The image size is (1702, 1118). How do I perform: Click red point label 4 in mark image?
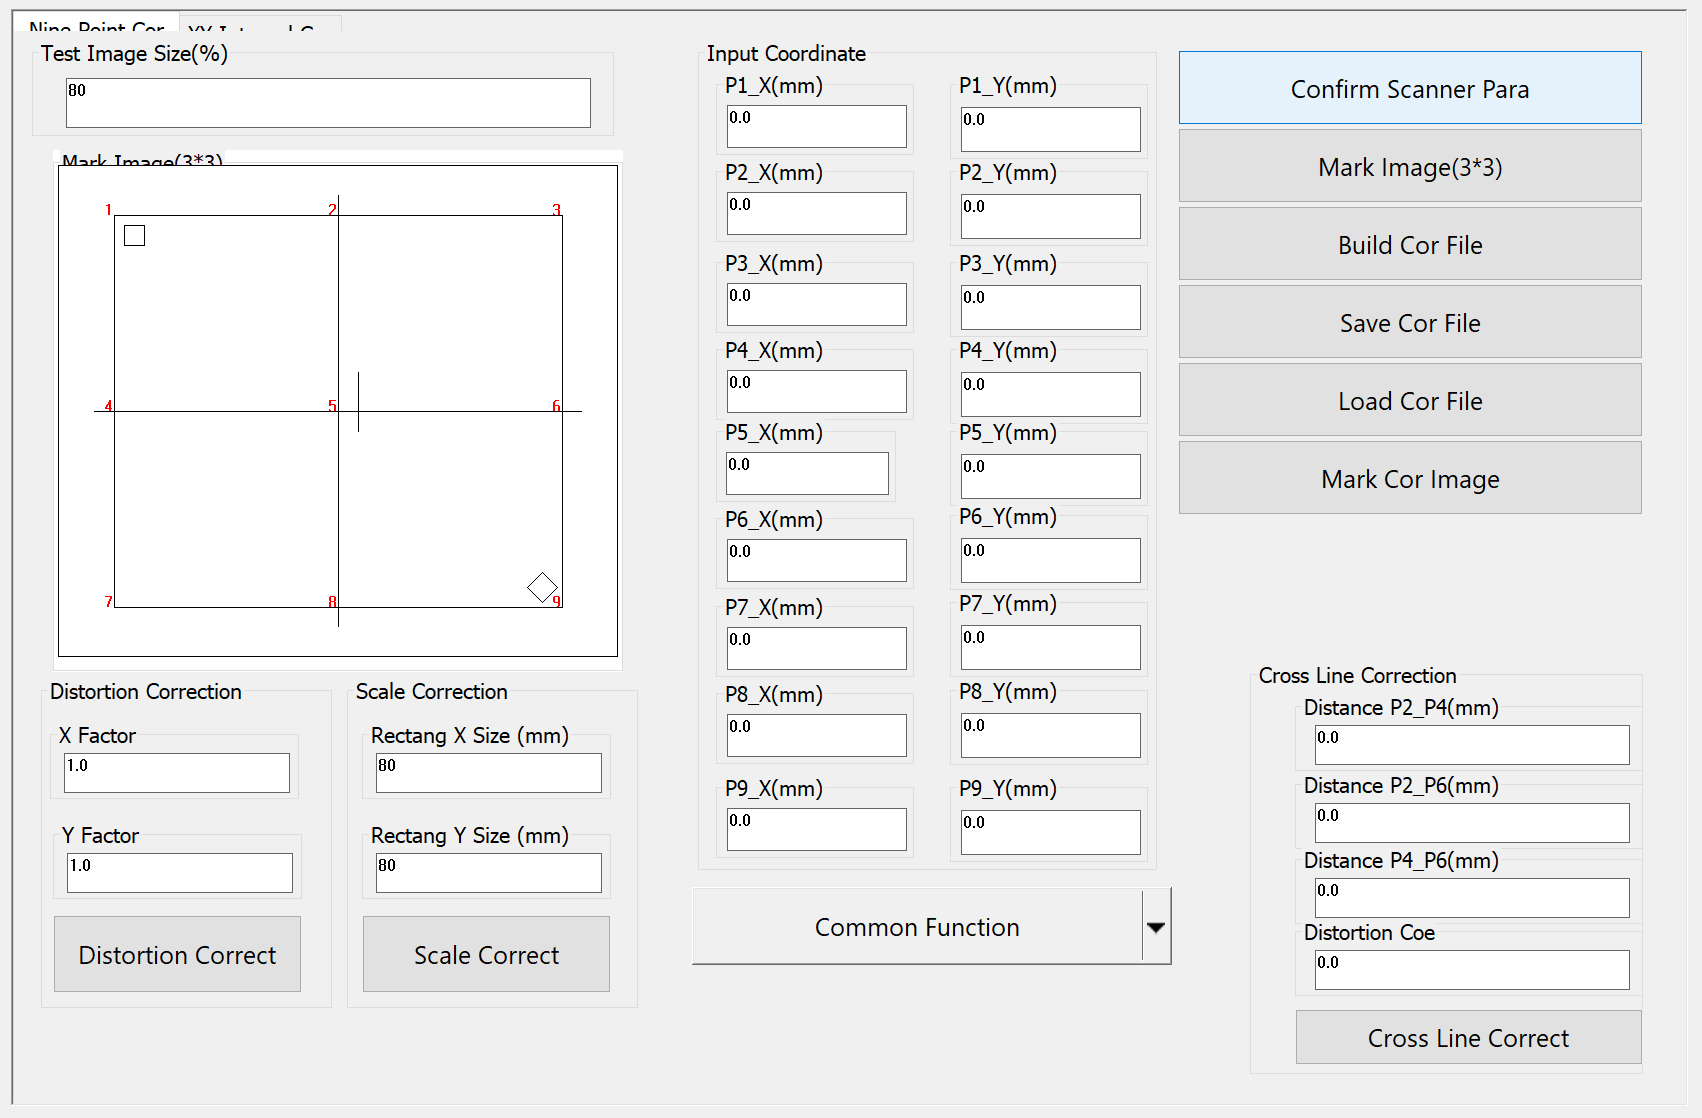(x=108, y=406)
